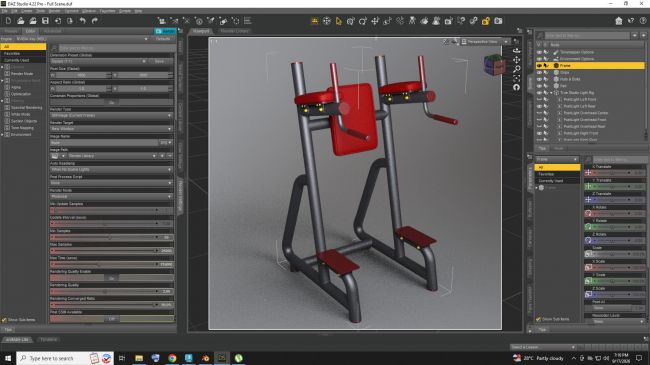Click the Max Samples slider
Image resolution: width=650 pixels, height=365 pixels.
pos(104,251)
